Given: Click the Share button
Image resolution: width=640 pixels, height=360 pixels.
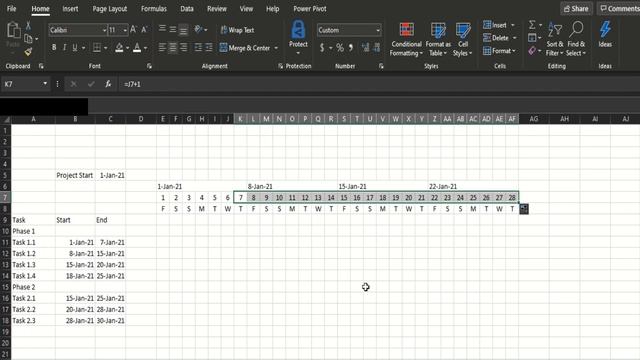Looking at the screenshot, I should tap(576, 9).
